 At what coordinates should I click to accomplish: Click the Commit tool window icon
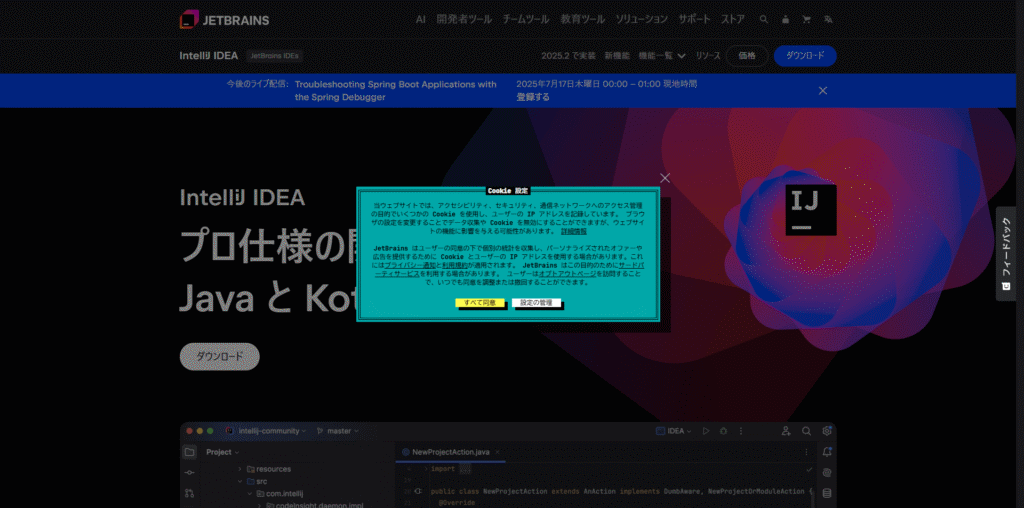pyautogui.click(x=189, y=472)
